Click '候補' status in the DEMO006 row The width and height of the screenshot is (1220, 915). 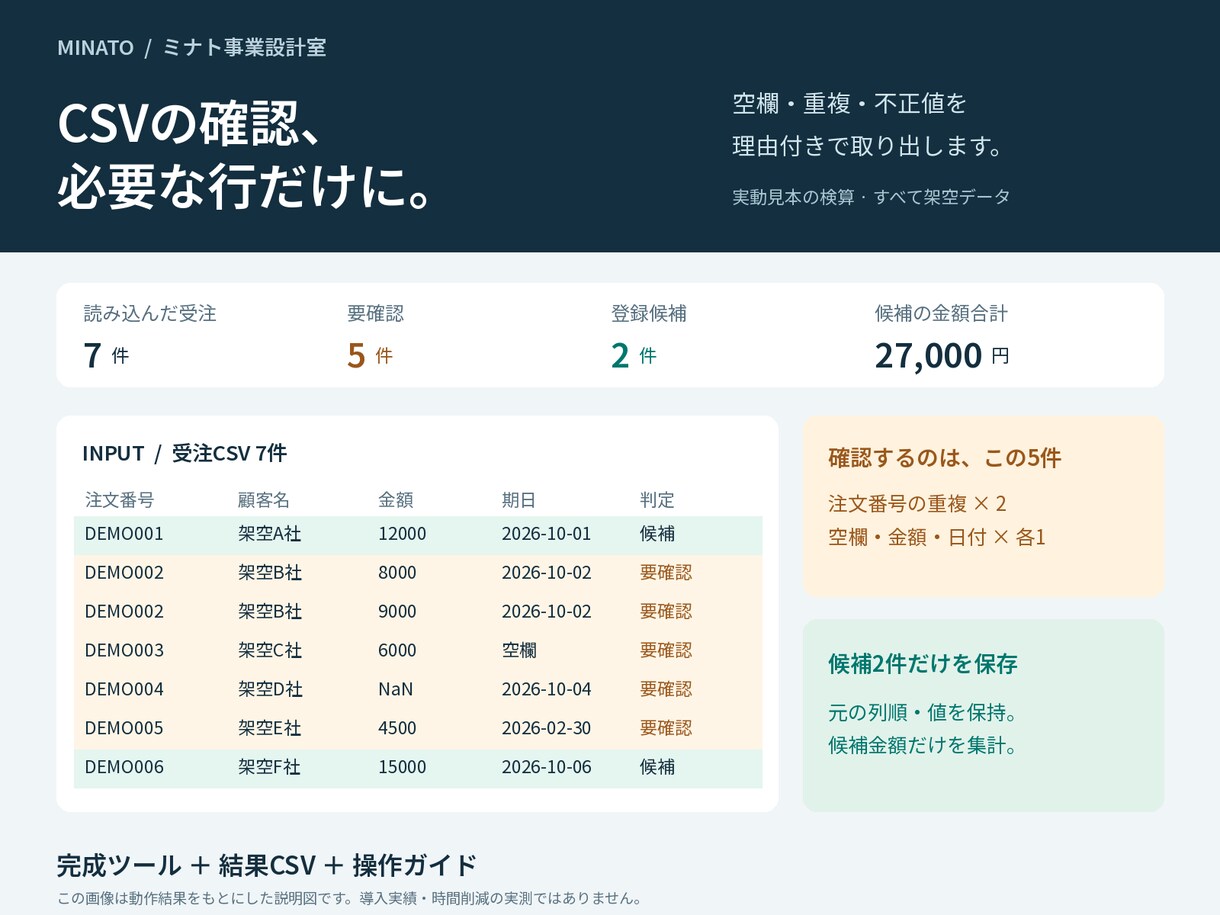click(x=657, y=768)
